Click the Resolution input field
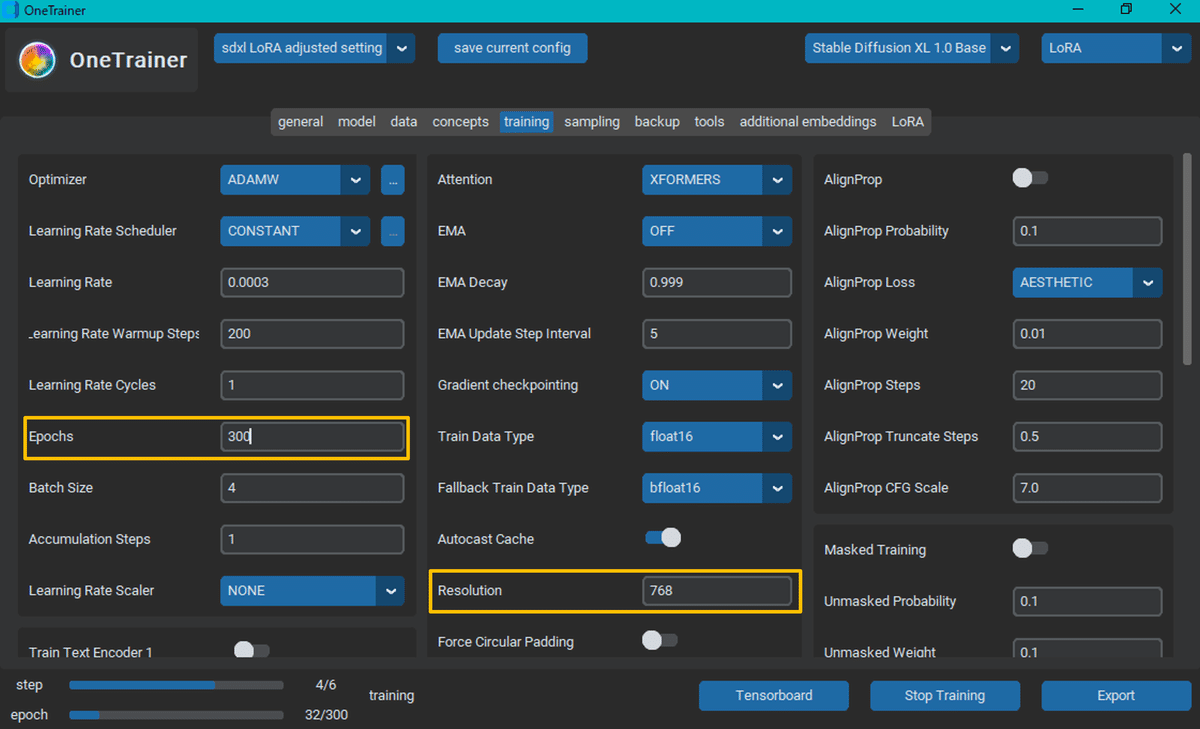 click(x=717, y=591)
